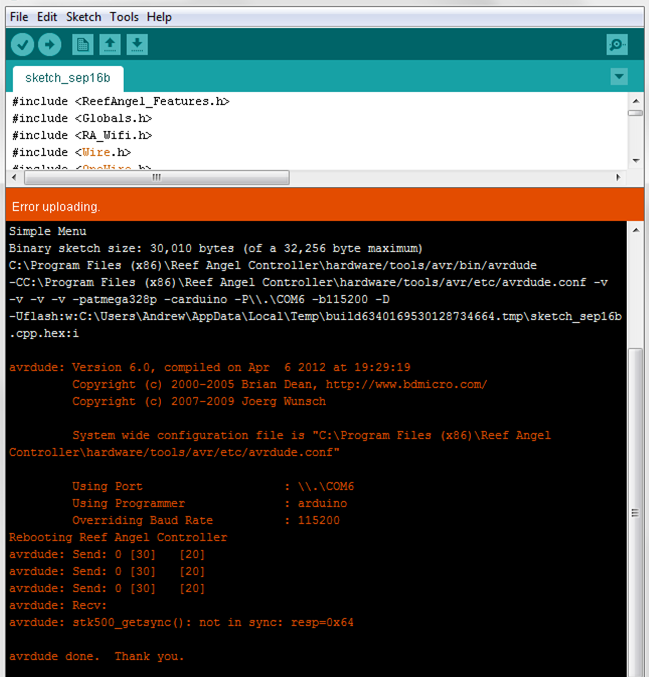Screen dimensions: 649x677
Task: Click the console vertical scrollbar thumb
Action: click(x=635, y=513)
